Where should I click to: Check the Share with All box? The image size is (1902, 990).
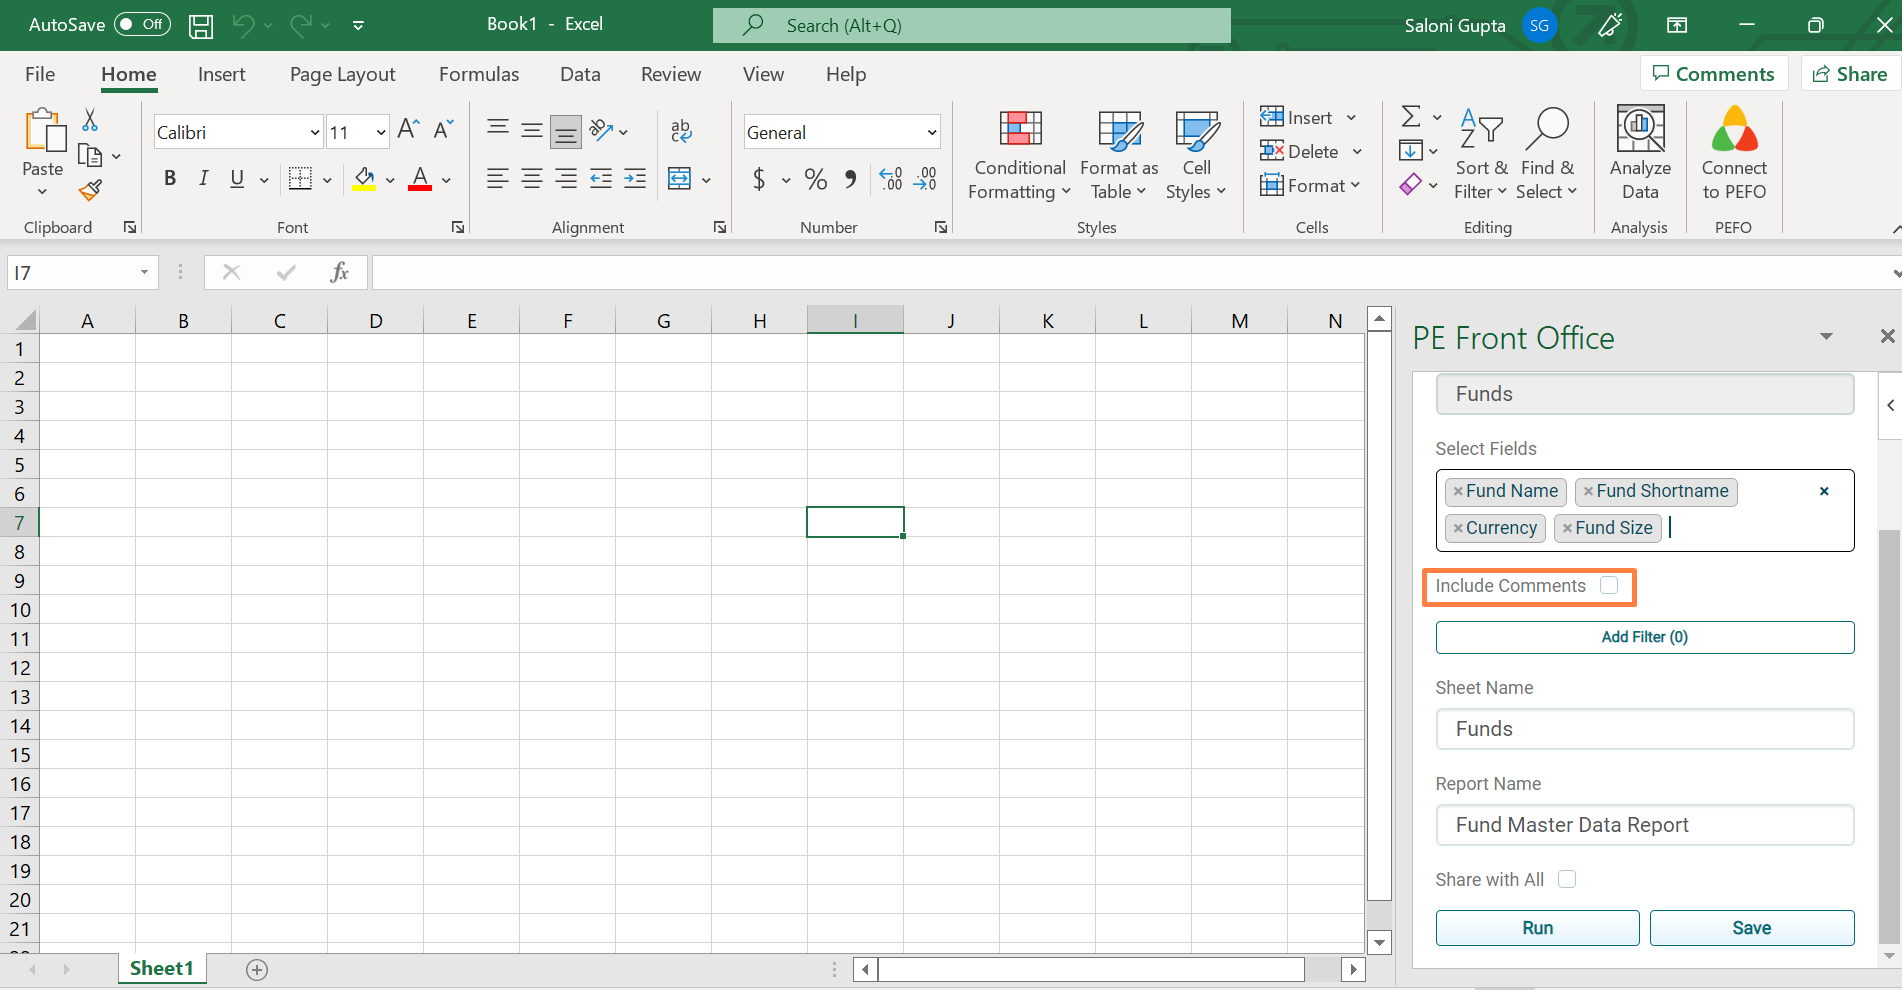point(1567,879)
